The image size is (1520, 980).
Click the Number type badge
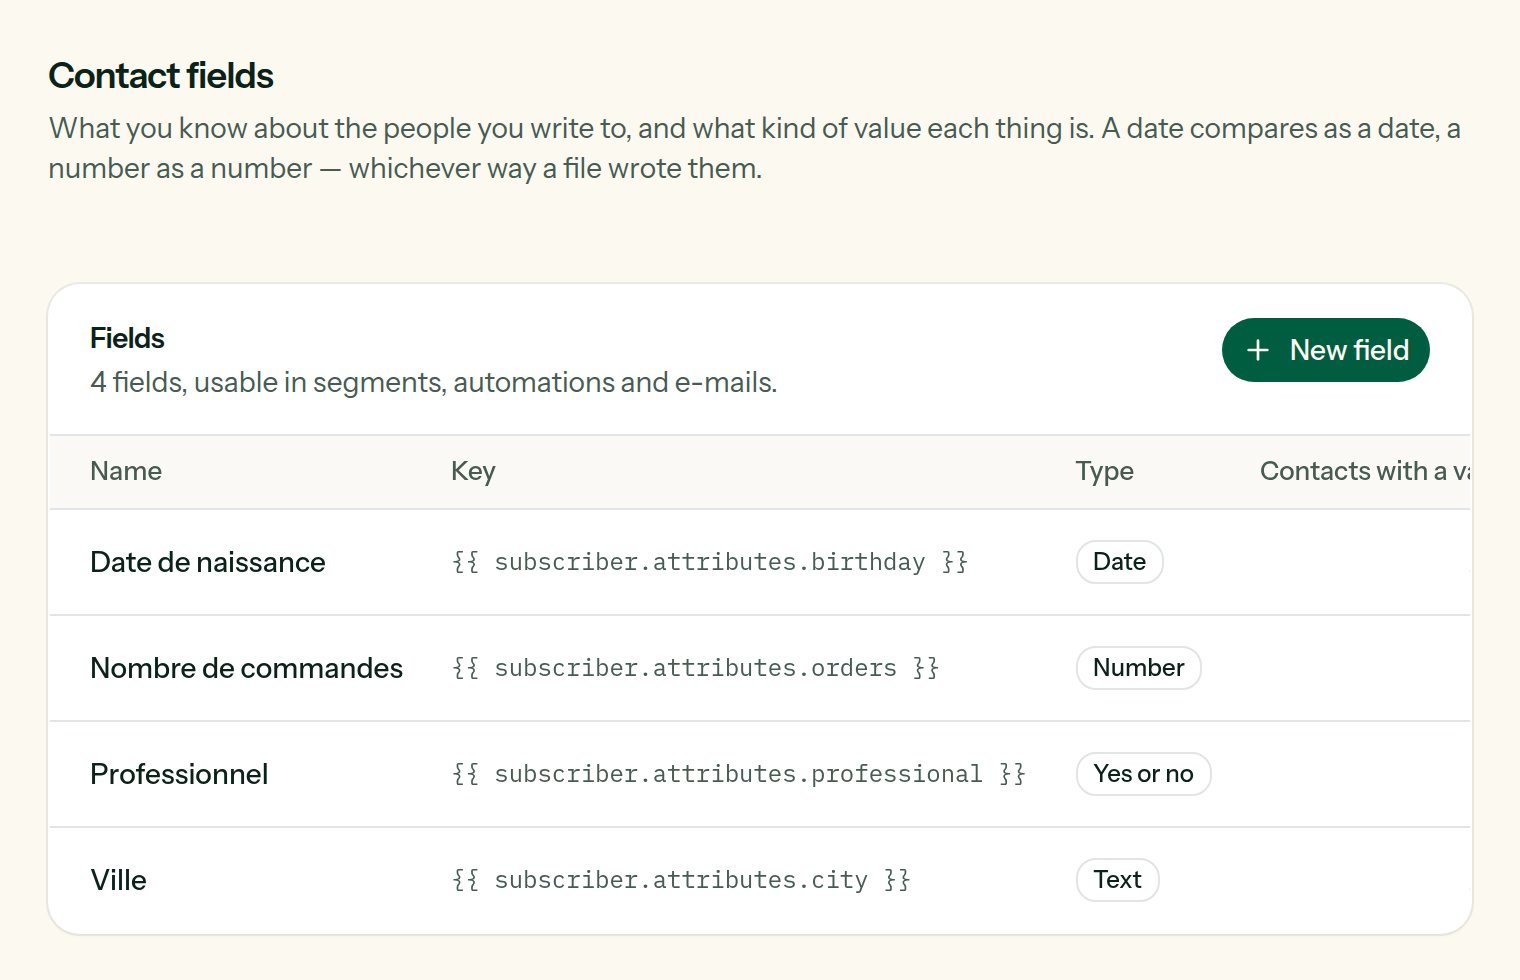(1138, 668)
